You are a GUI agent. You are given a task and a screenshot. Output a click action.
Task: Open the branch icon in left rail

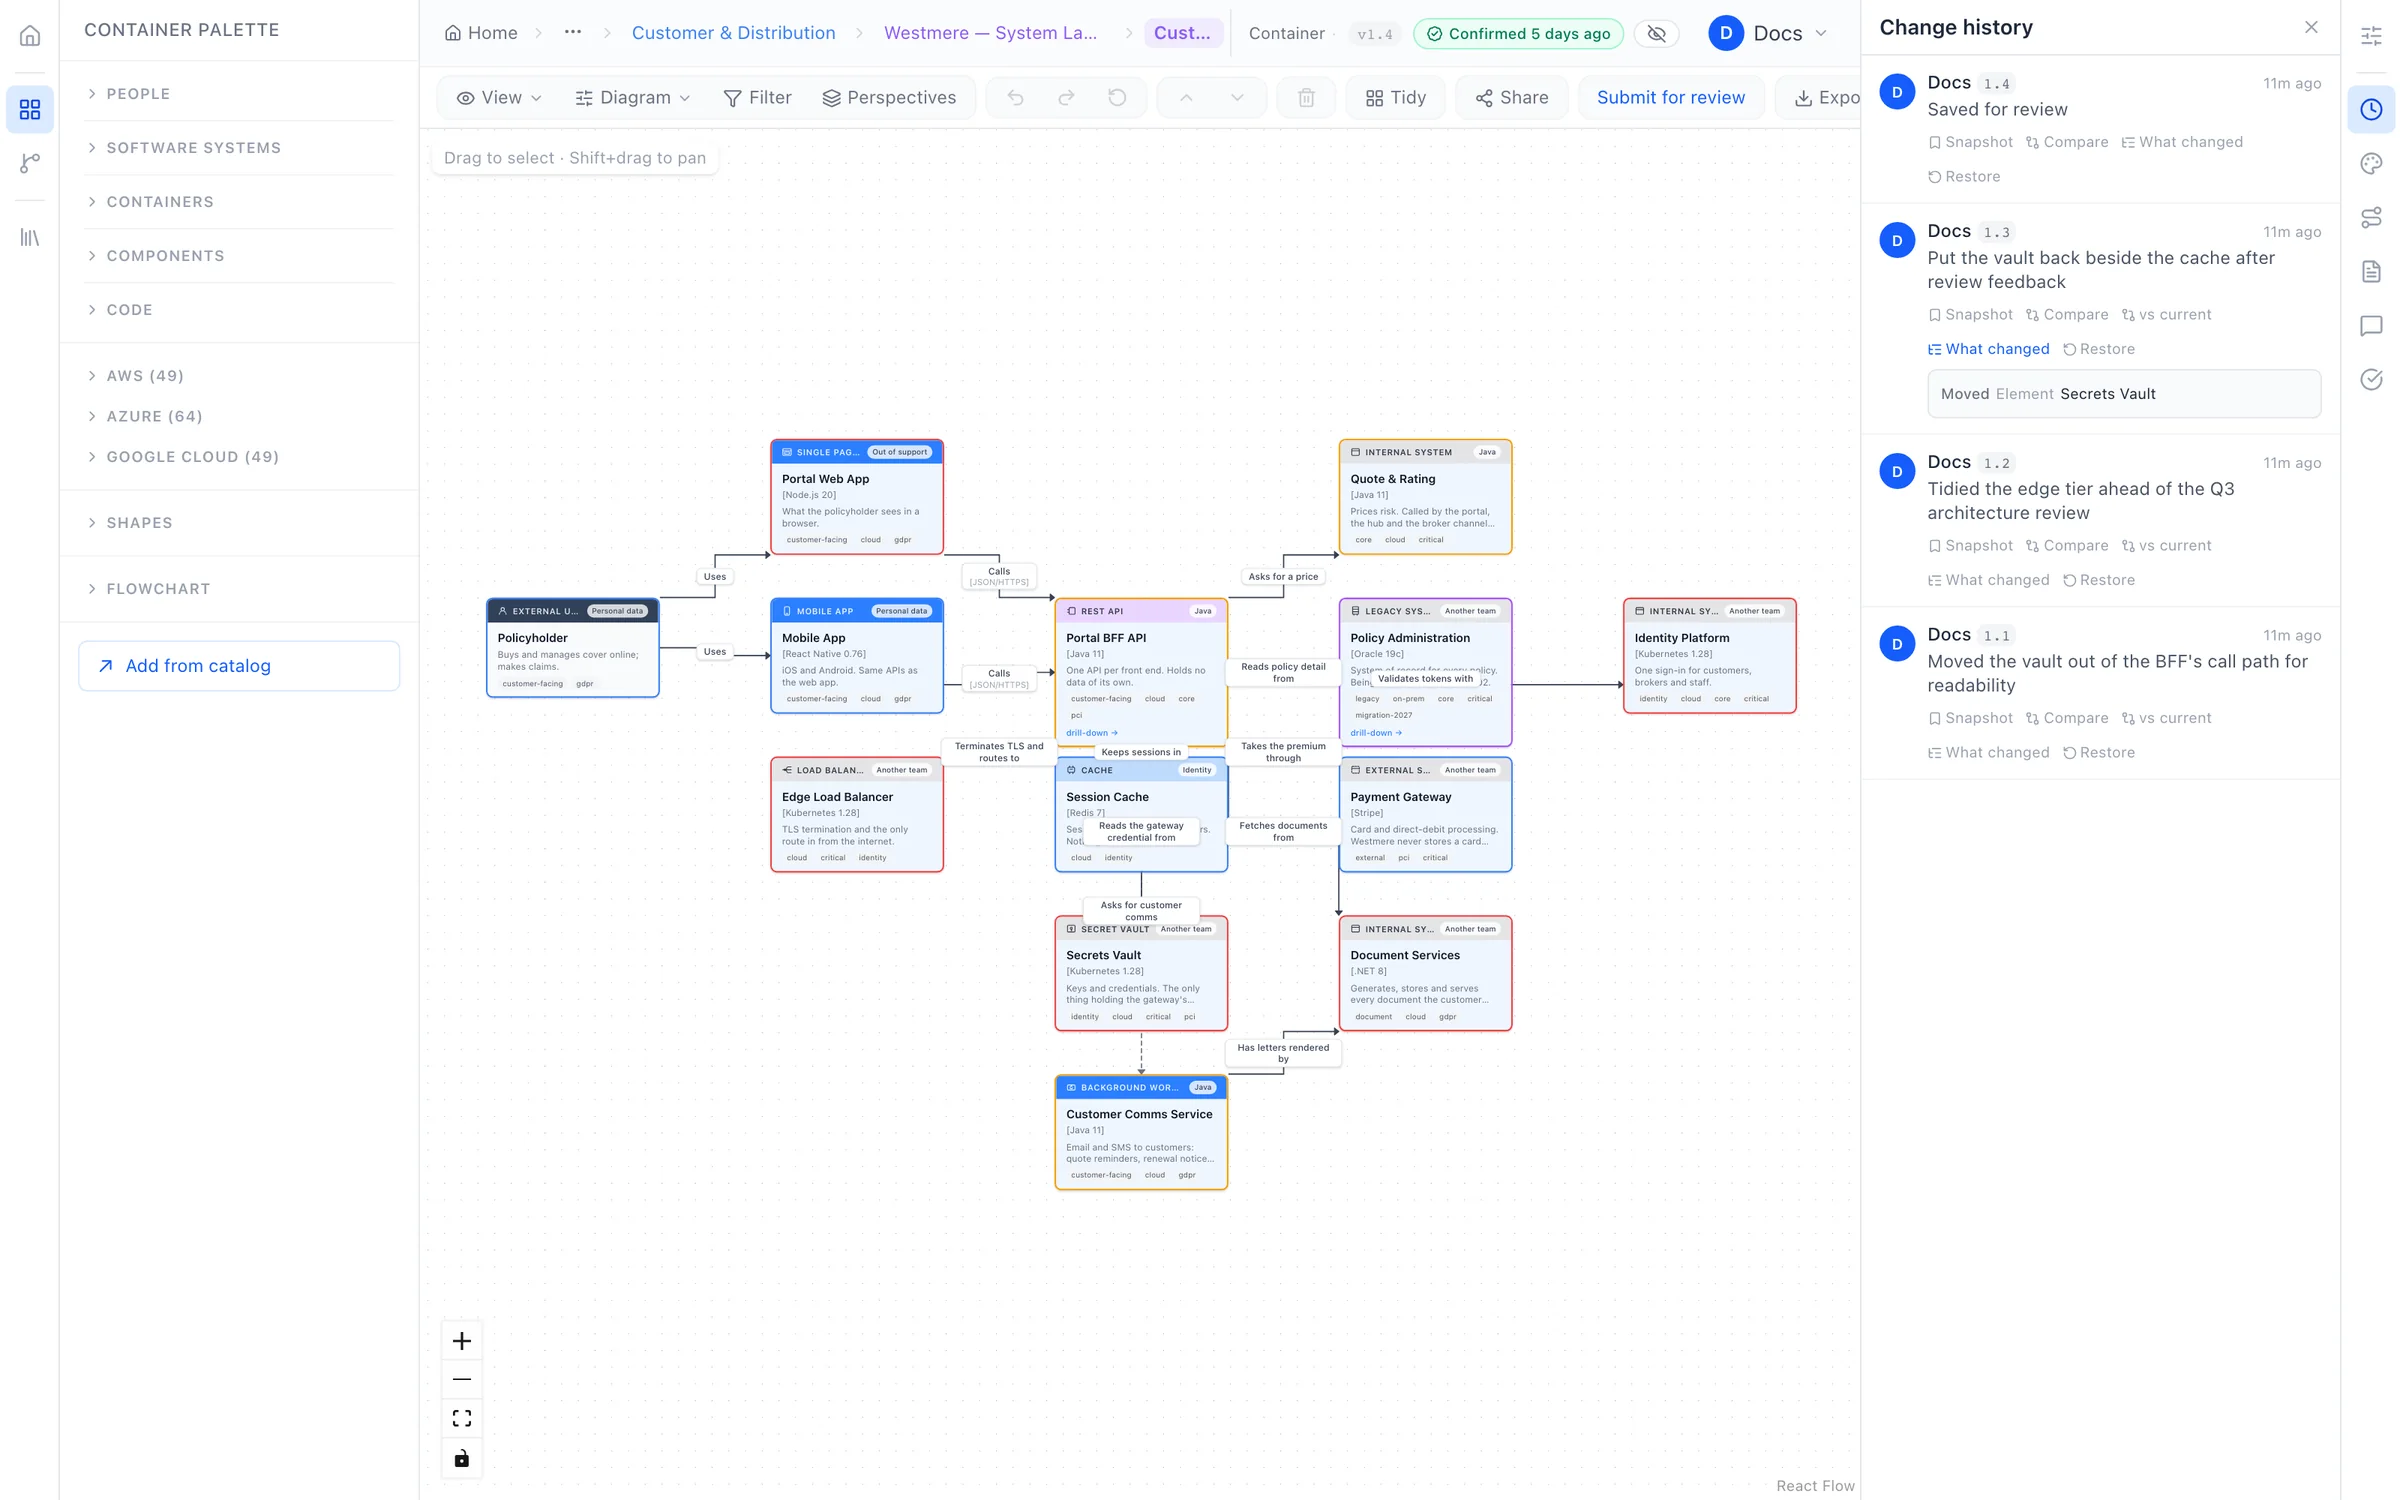pos(30,163)
